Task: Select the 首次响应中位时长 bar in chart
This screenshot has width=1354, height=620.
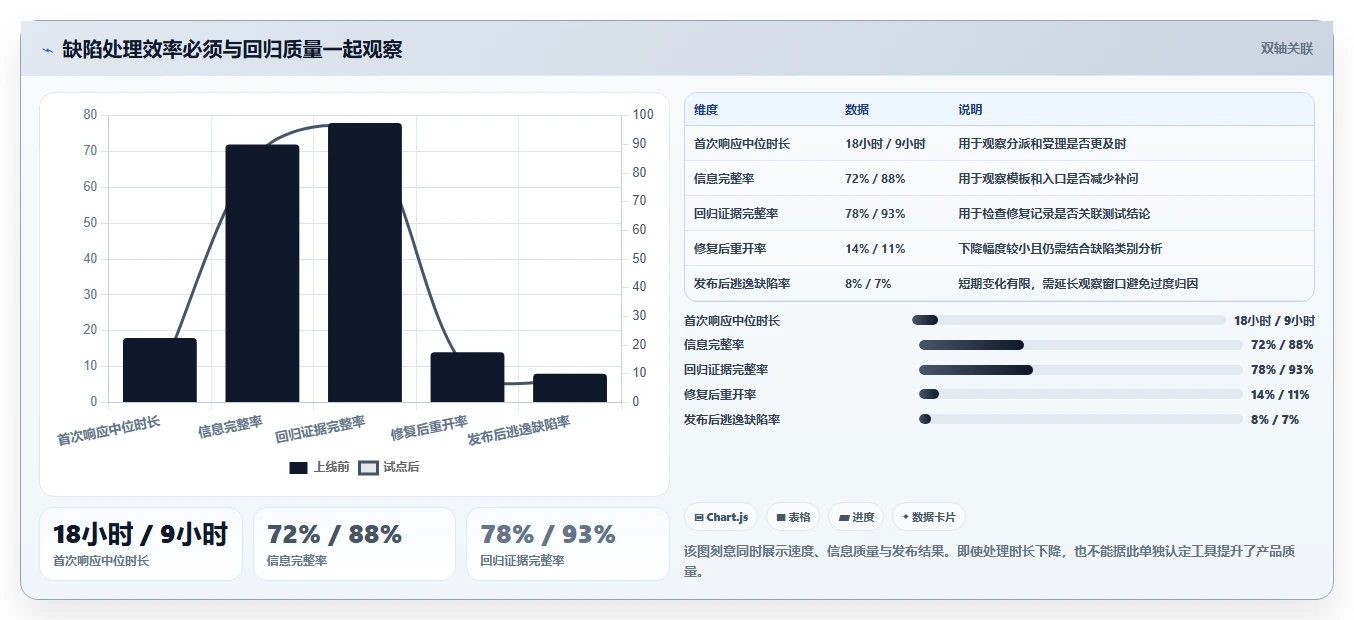Action: tap(160, 370)
